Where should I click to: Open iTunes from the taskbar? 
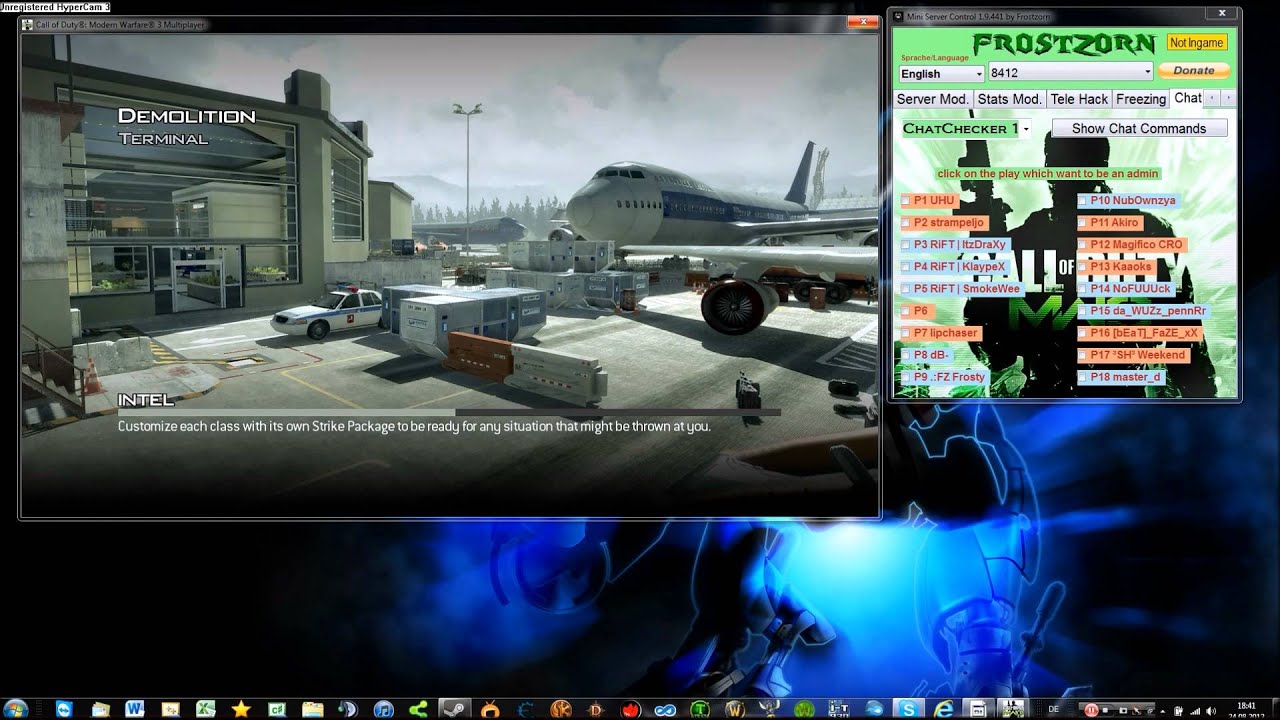tap(383, 709)
